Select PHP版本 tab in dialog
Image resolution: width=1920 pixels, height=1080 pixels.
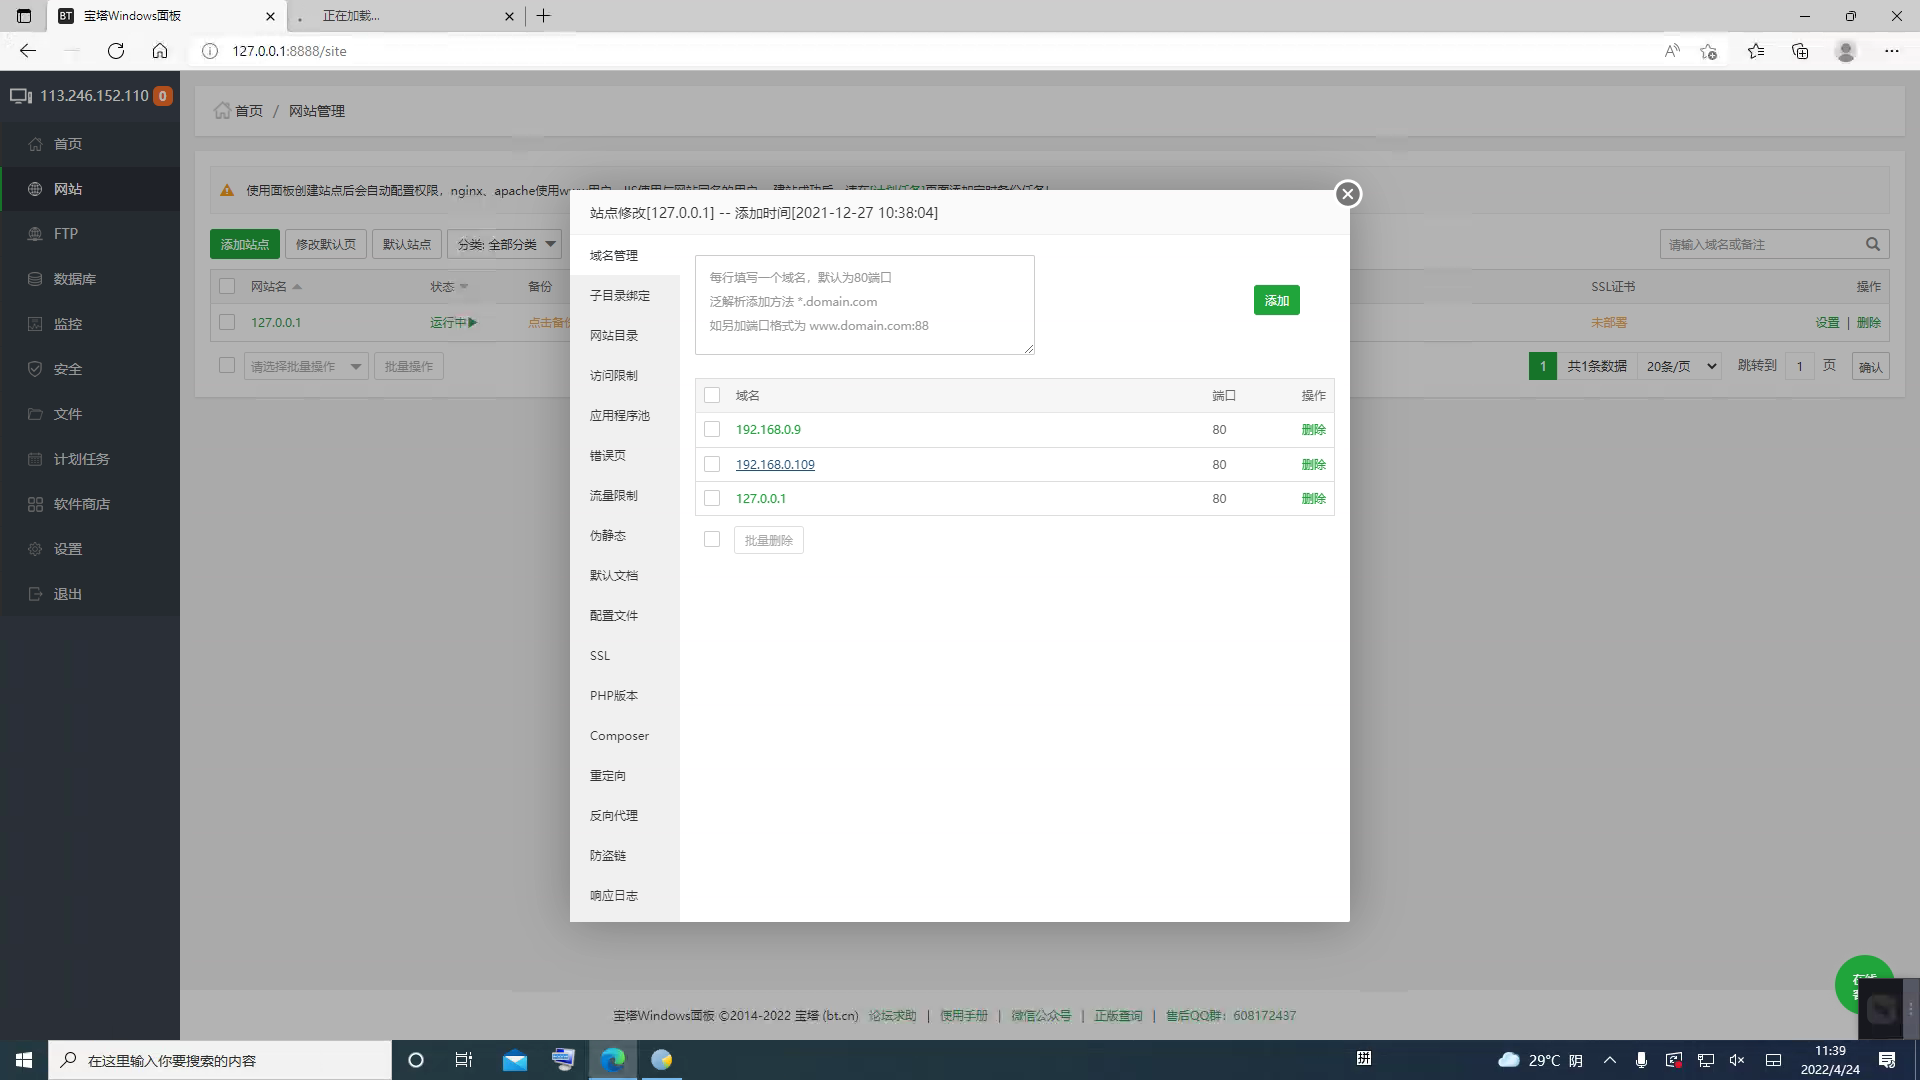[x=614, y=696]
